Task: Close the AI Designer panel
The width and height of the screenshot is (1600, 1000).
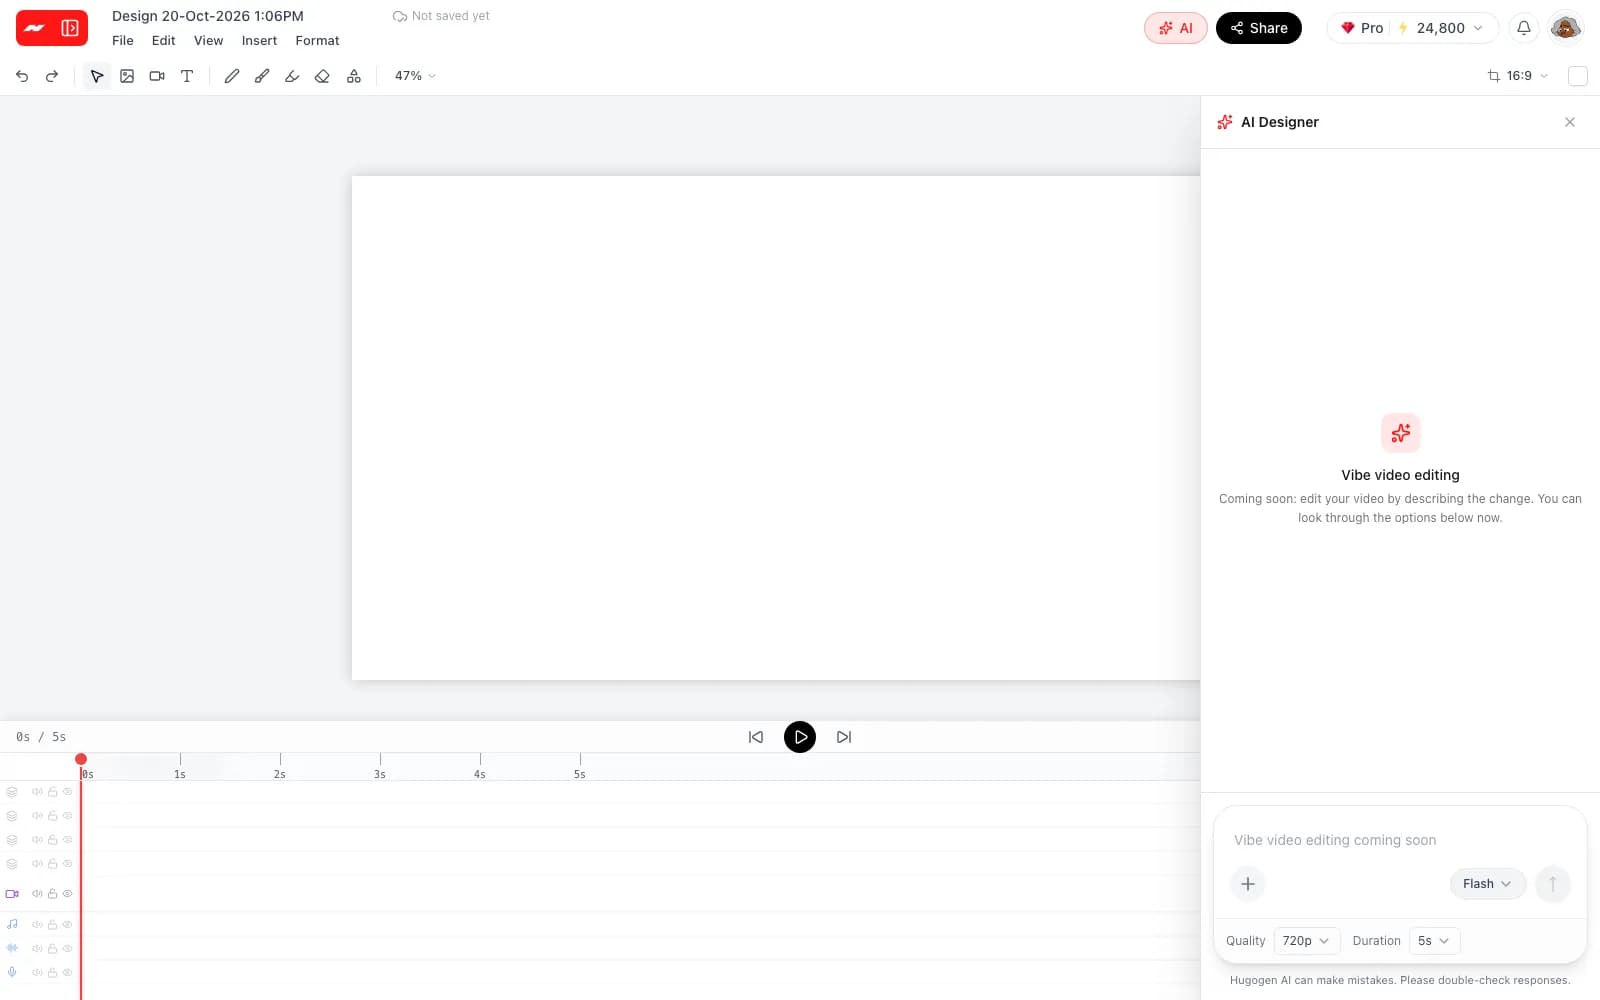Action: tap(1570, 122)
